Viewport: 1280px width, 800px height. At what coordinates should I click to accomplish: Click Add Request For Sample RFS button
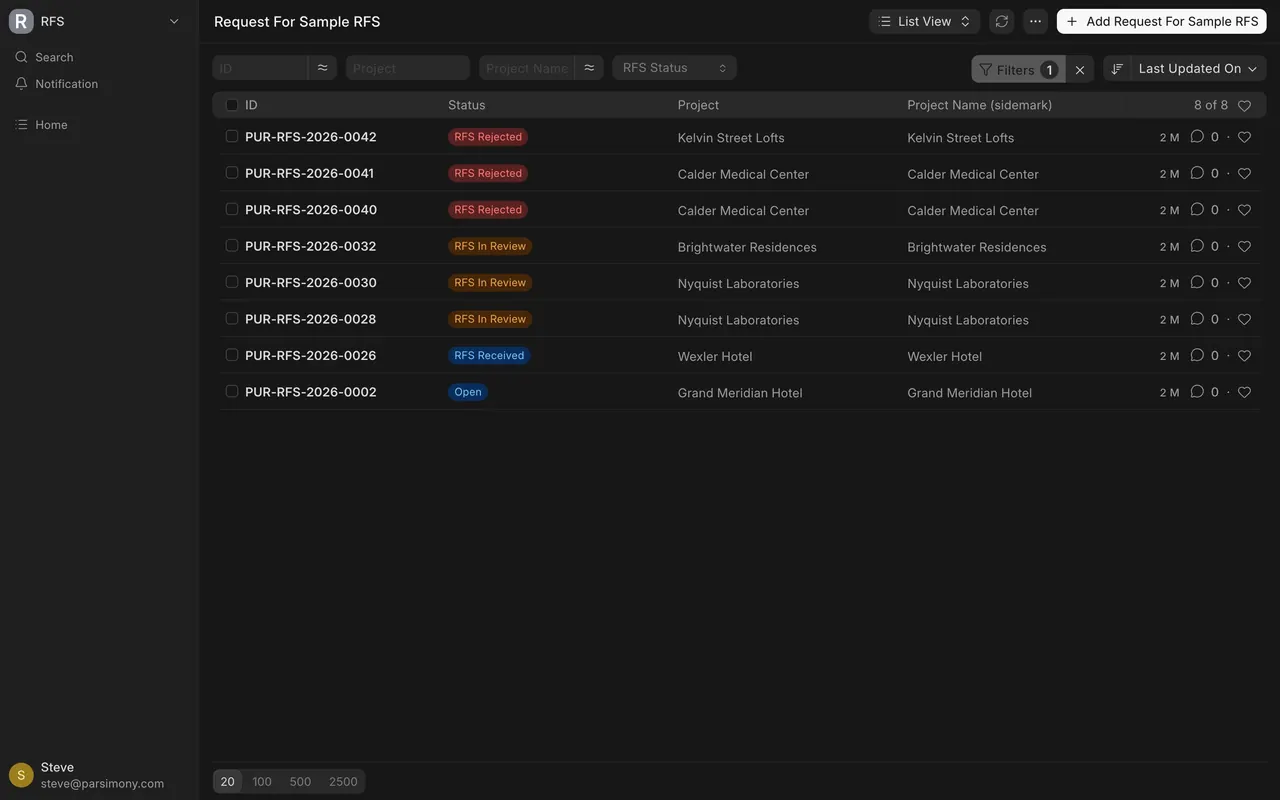click(1162, 21)
